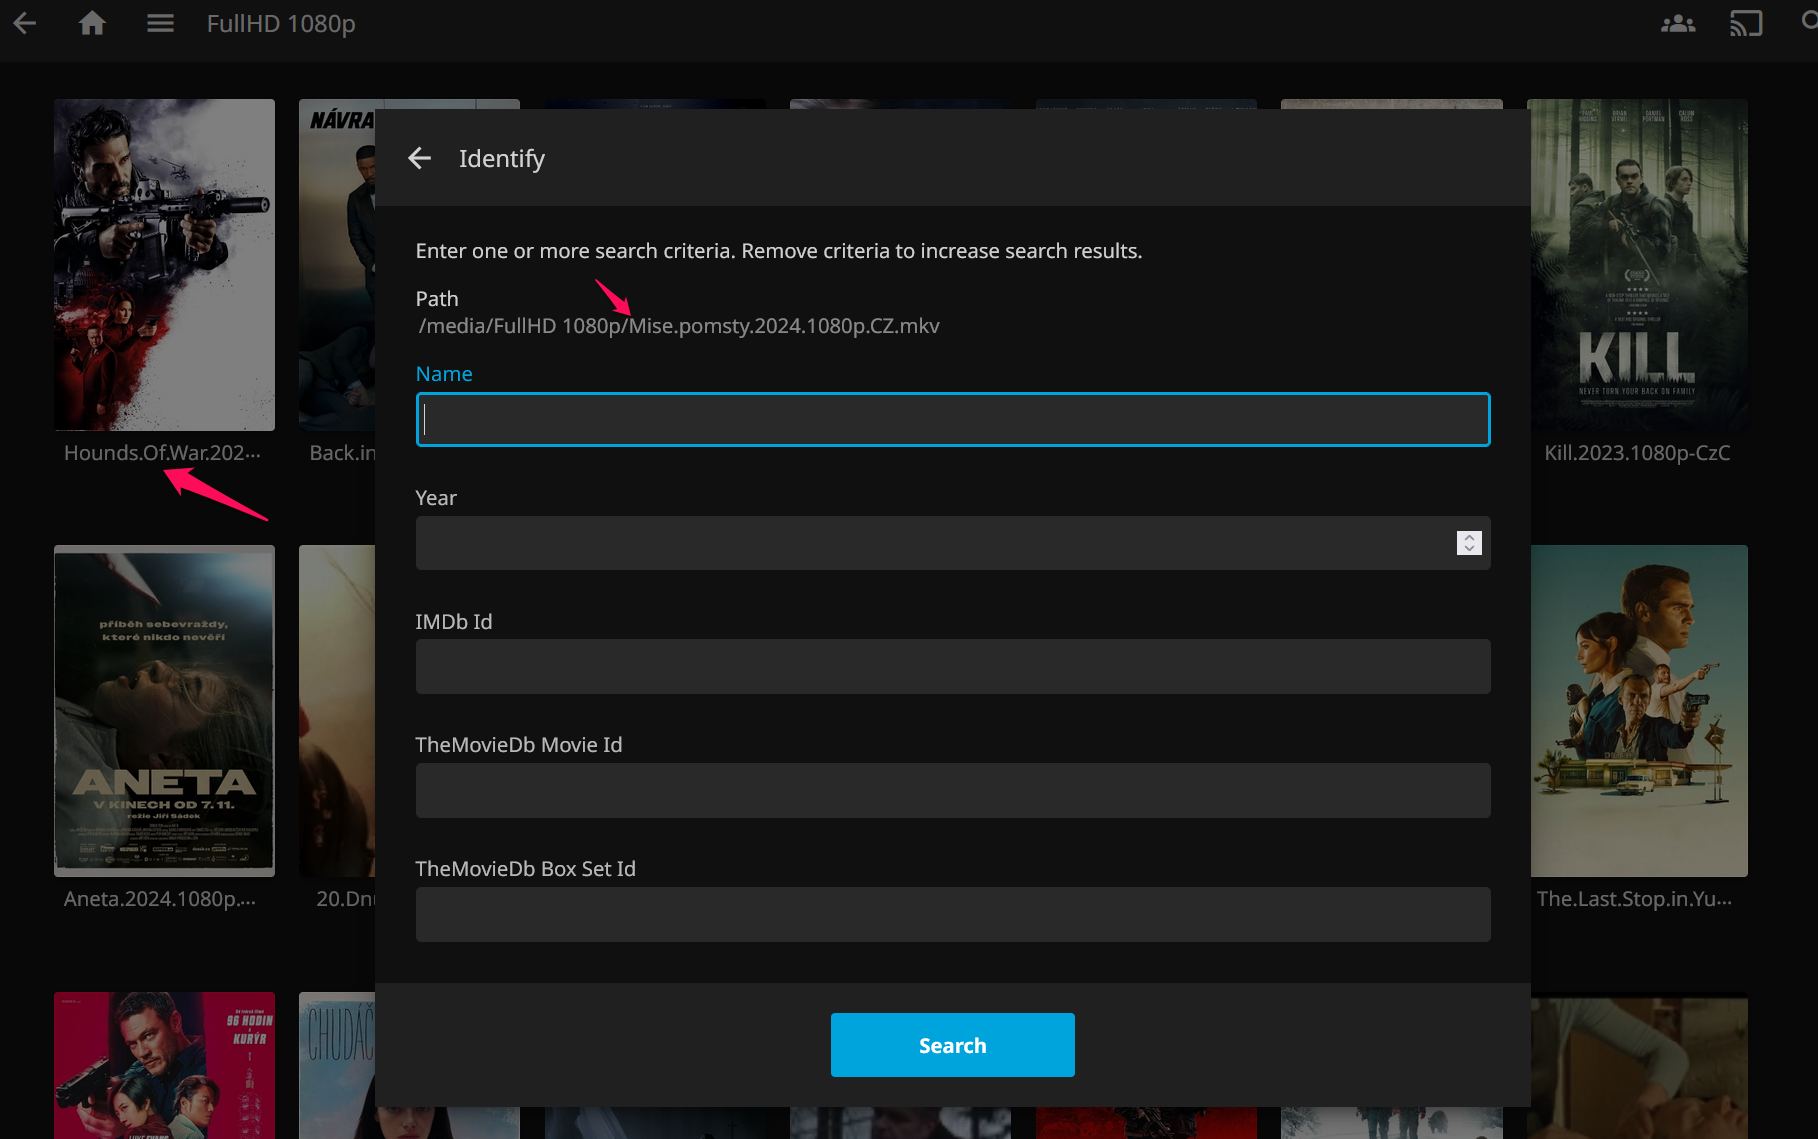The height and width of the screenshot is (1139, 1818).
Task: Click the Hounds.Of.War.202... title link
Action: [x=162, y=453]
